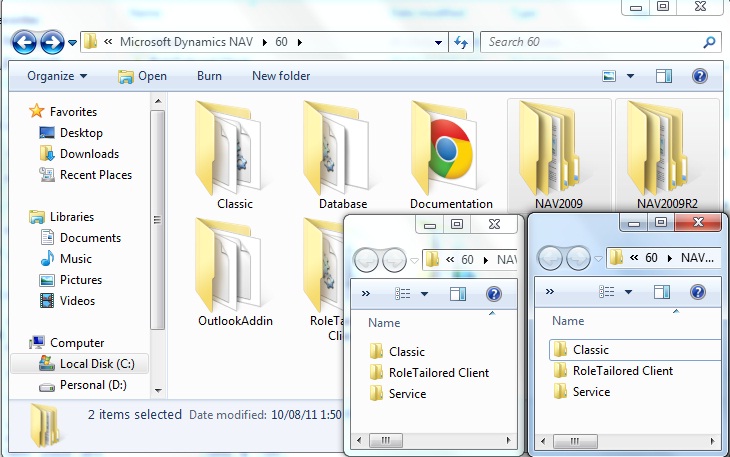The height and width of the screenshot is (457, 730).
Task: Toggle preview pane in right small window
Action: point(662,292)
